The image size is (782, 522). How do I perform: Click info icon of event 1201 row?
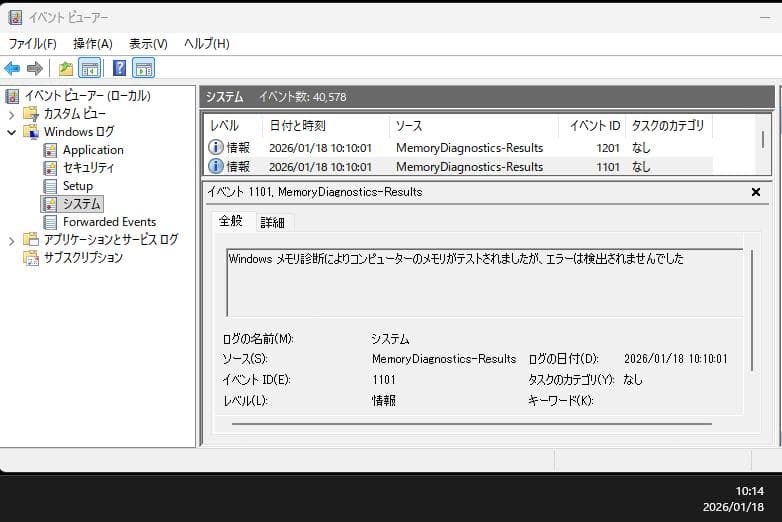click(x=215, y=147)
